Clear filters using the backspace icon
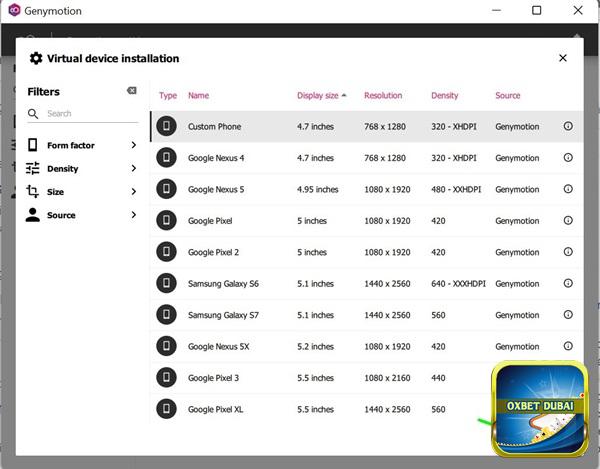This screenshot has width=600, height=469. coord(131,91)
